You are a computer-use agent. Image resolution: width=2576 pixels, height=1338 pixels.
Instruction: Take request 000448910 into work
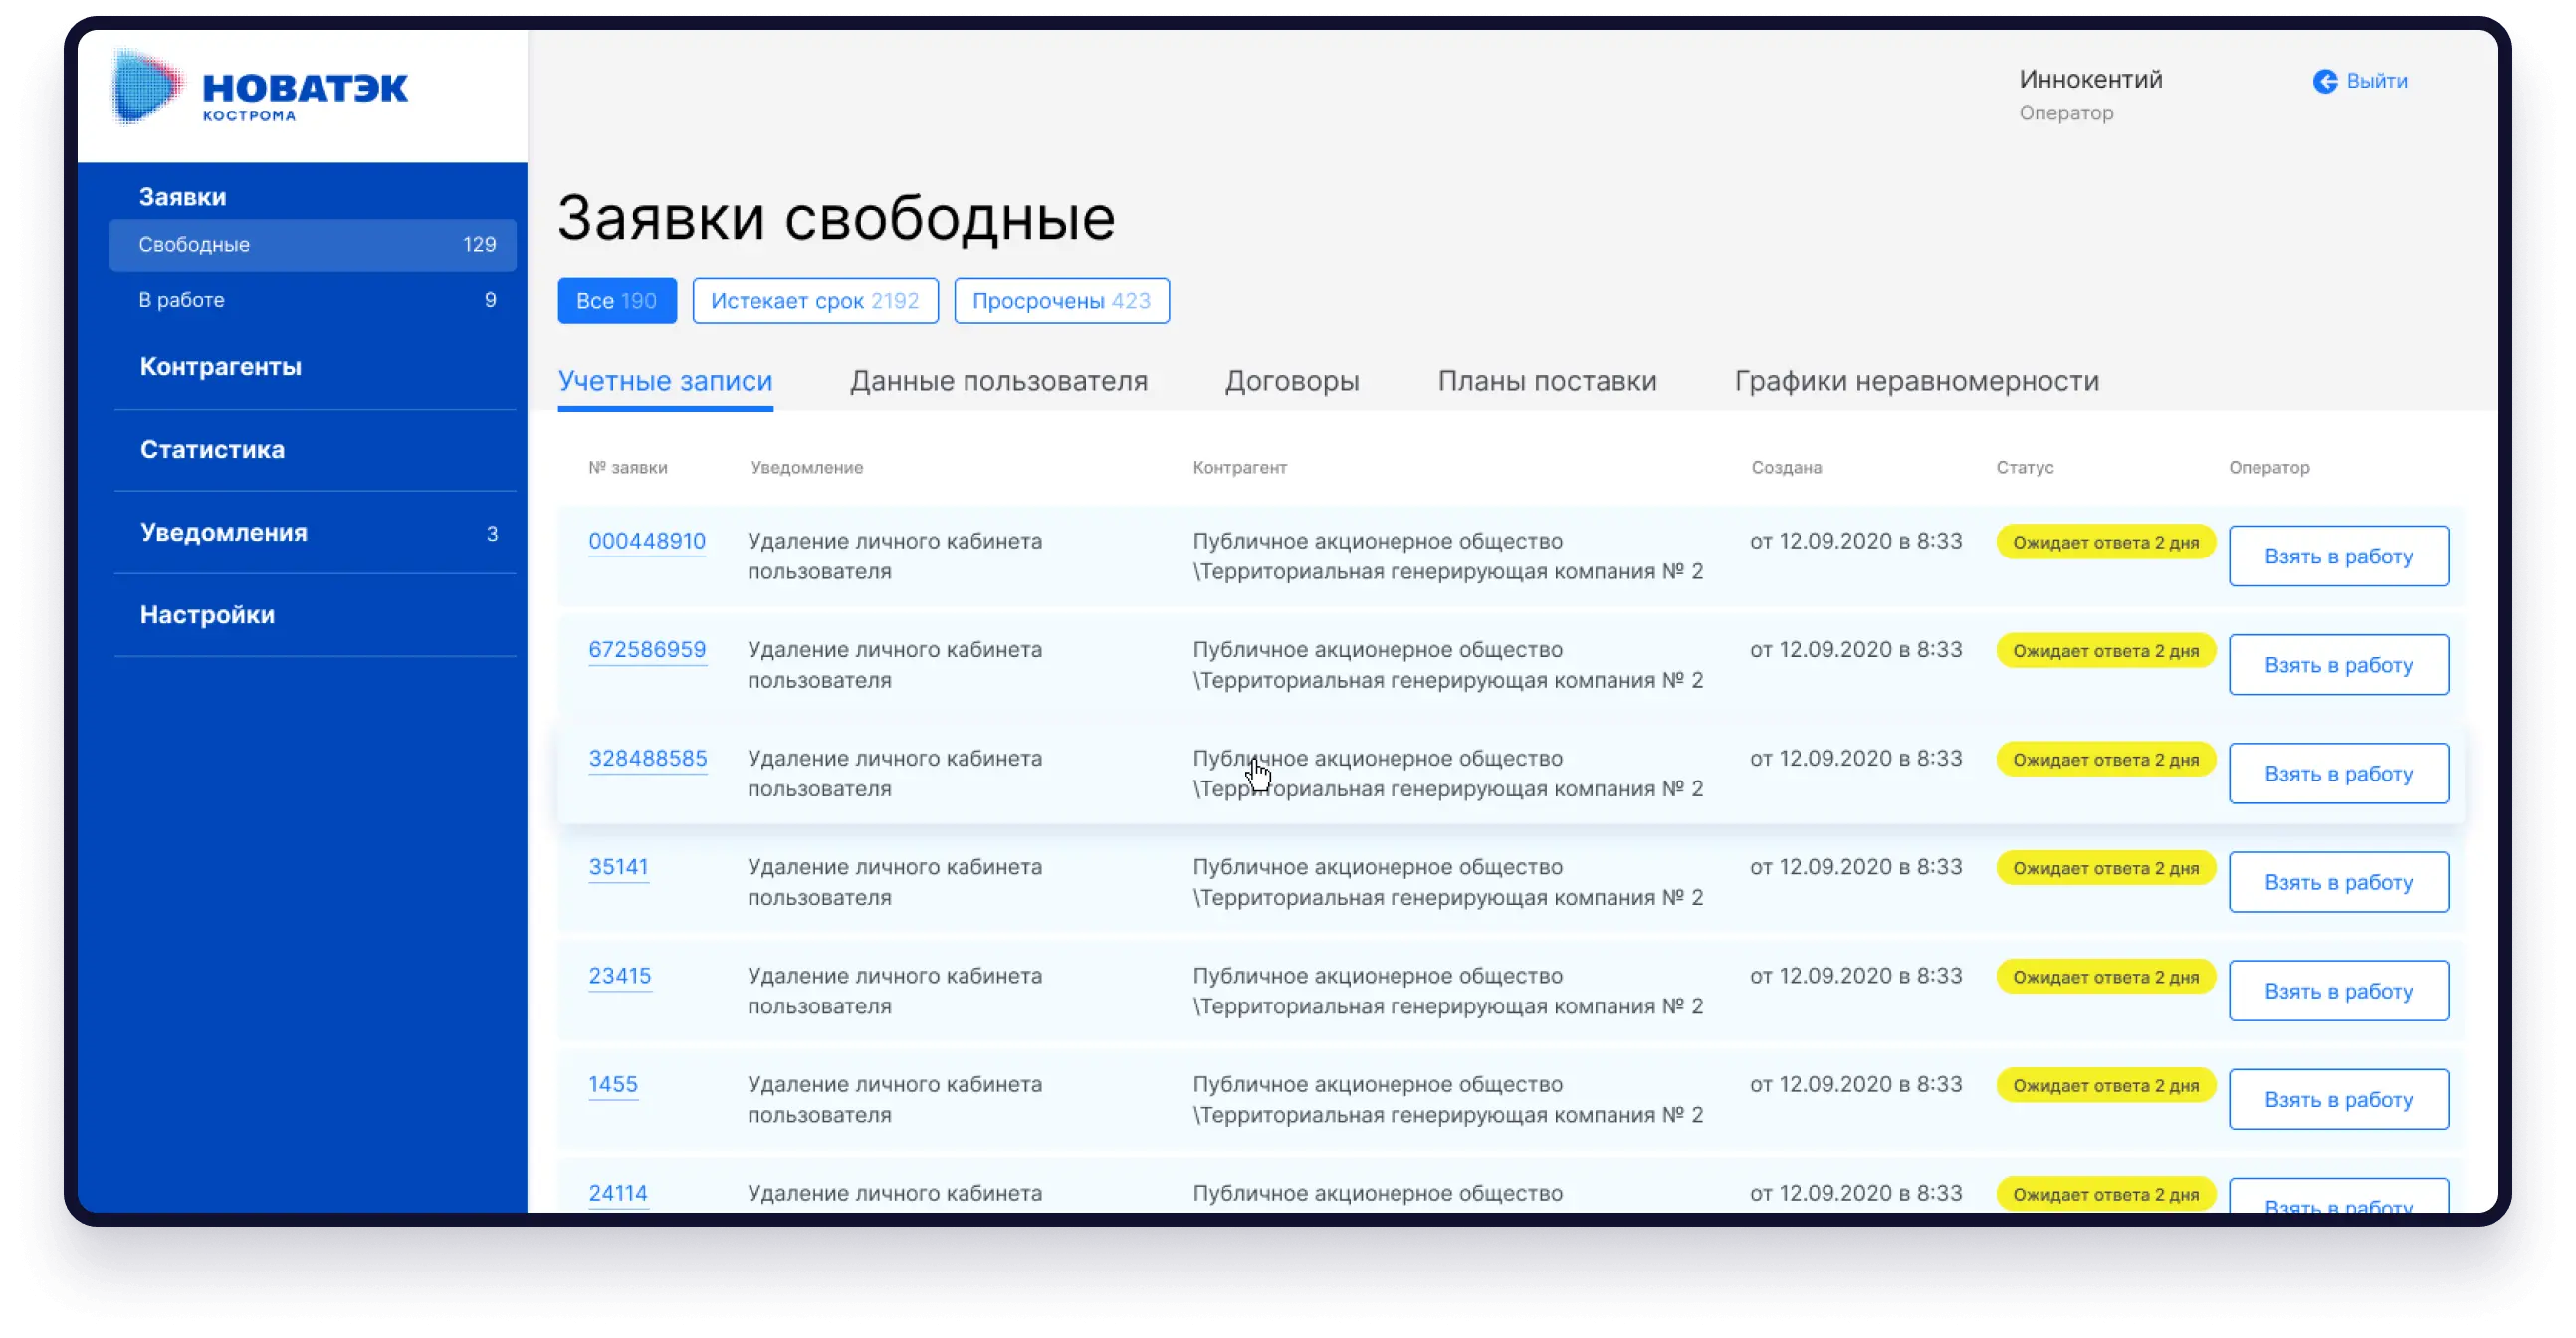[x=2338, y=557]
